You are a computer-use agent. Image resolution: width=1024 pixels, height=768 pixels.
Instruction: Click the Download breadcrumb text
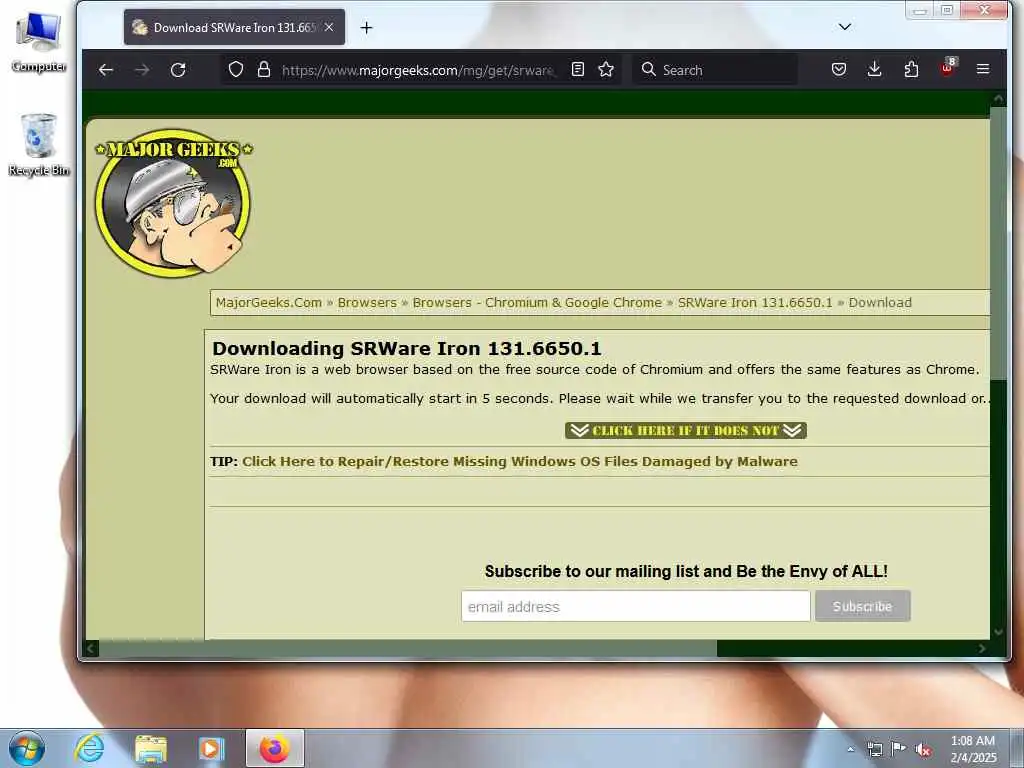pos(880,302)
